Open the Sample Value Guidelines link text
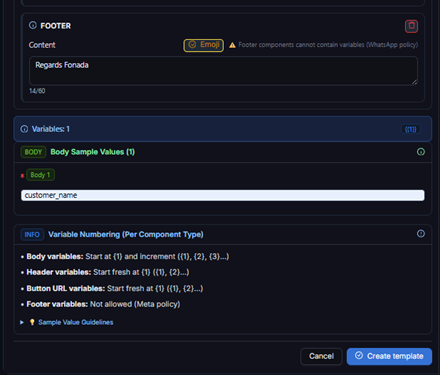The width and height of the screenshot is (440, 375). pos(76,322)
